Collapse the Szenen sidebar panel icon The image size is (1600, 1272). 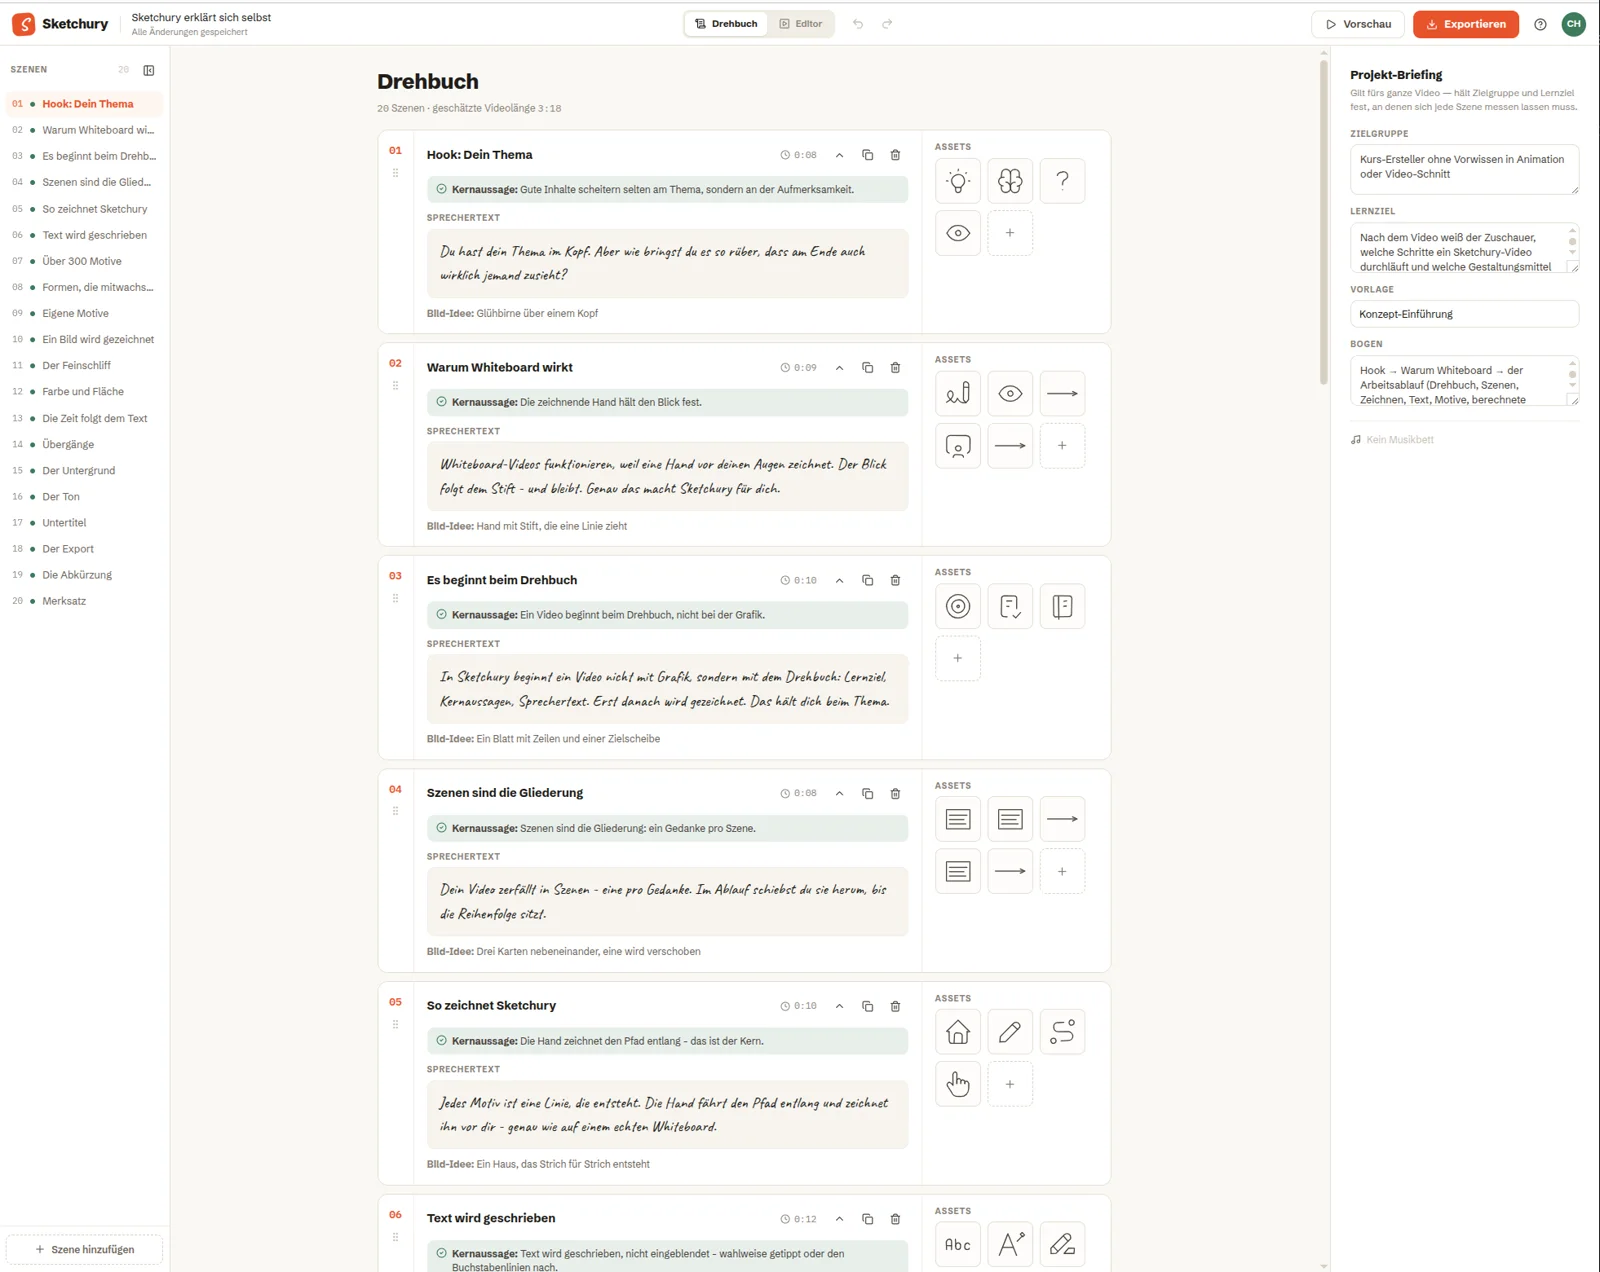(x=149, y=70)
